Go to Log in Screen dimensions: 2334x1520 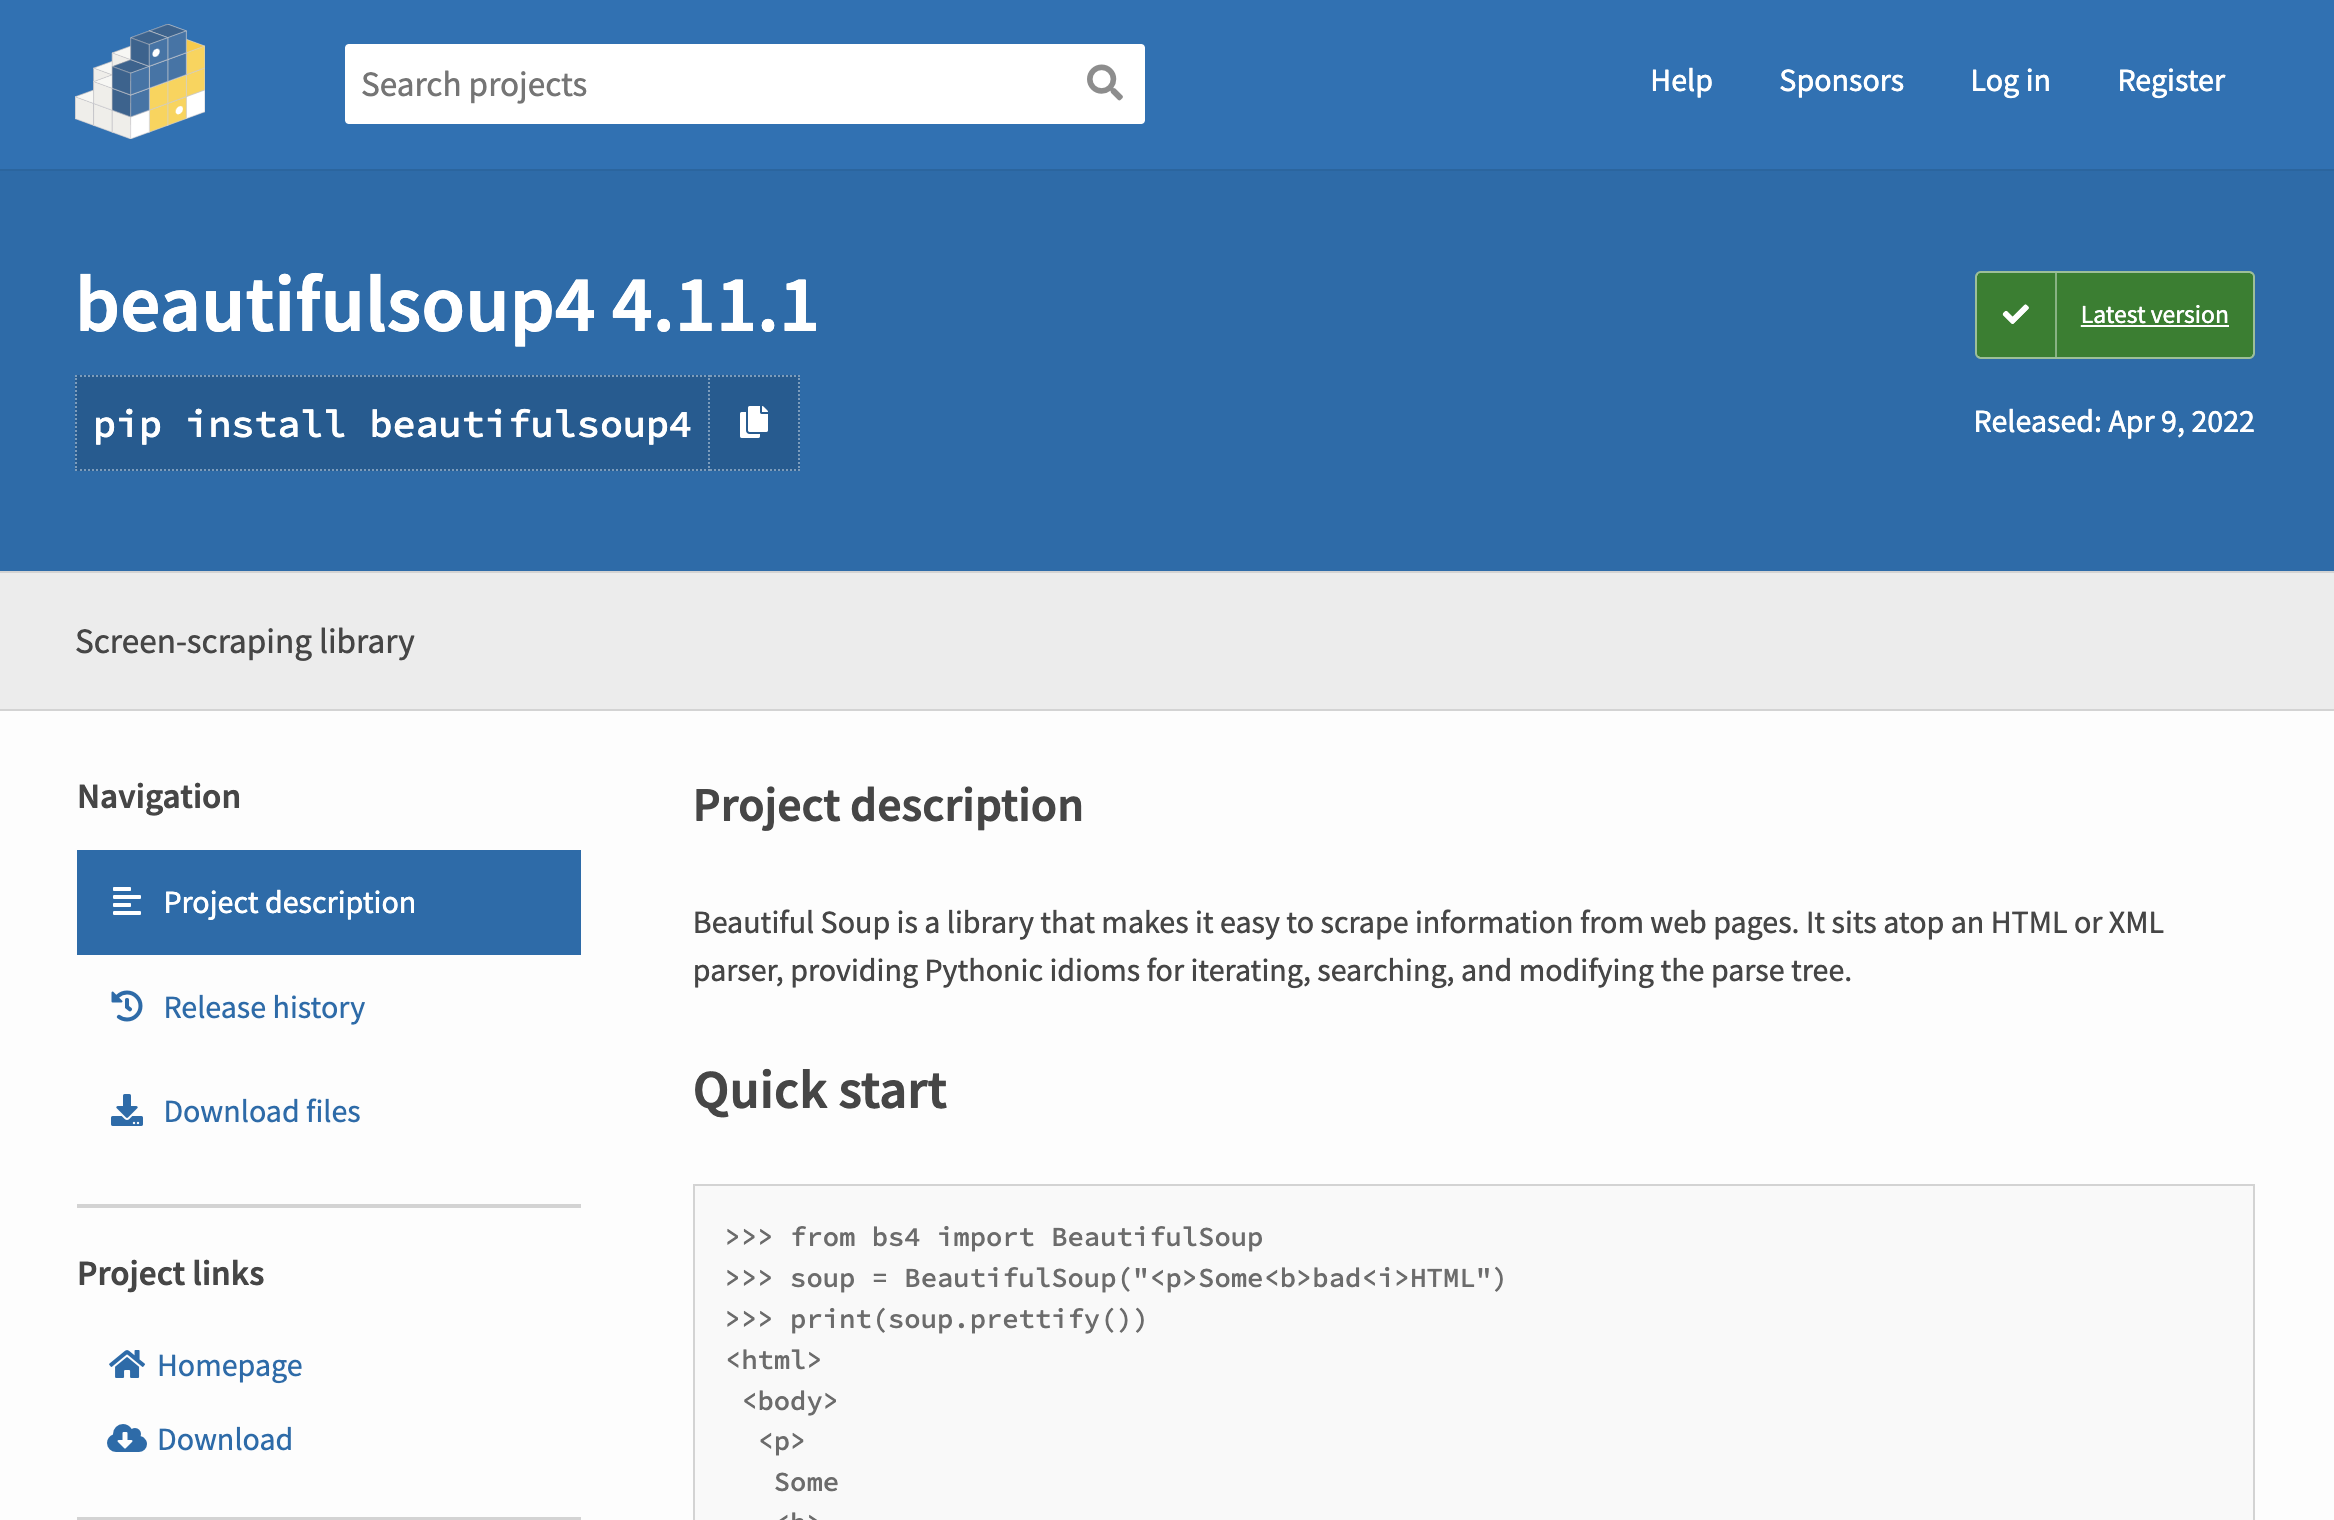point(2010,80)
